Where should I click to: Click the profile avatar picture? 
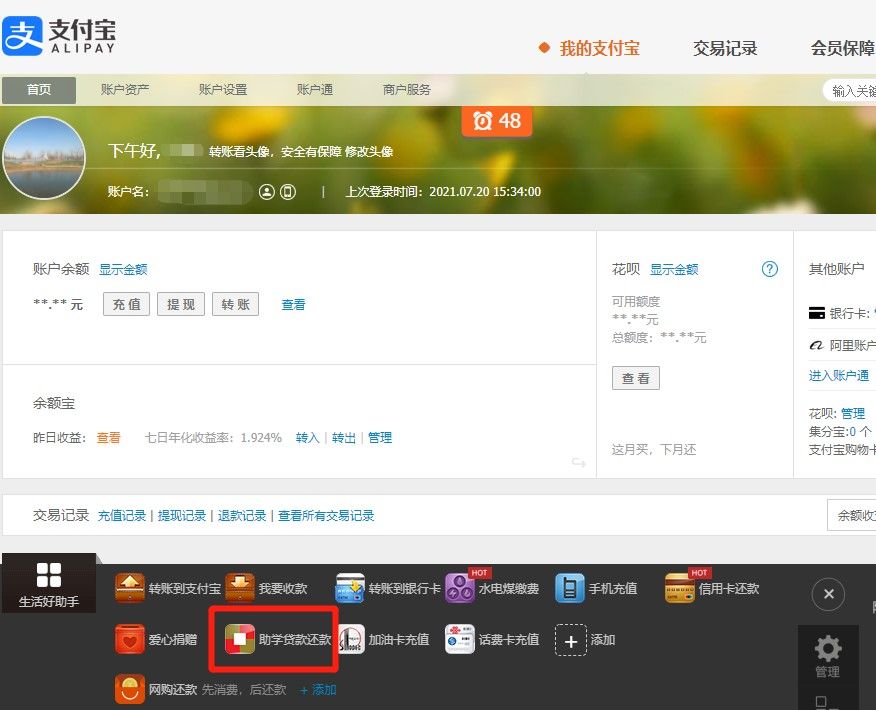point(44,158)
